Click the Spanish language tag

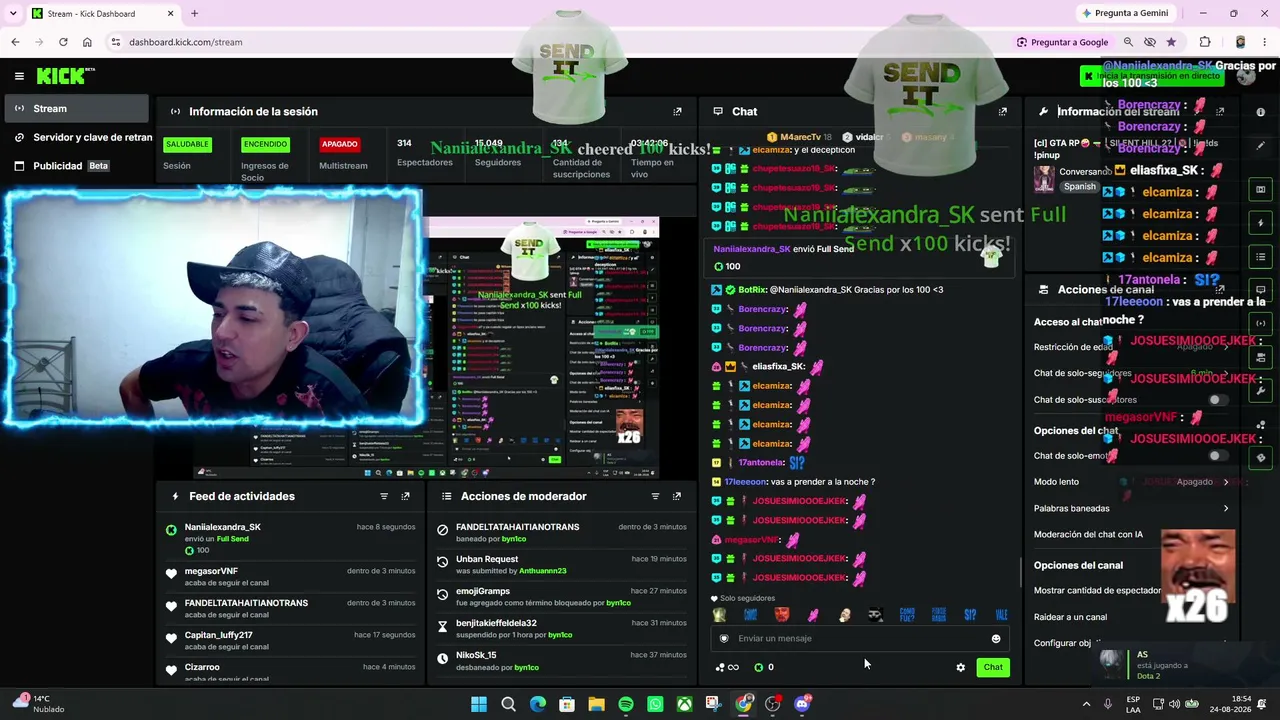[1079, 186]
